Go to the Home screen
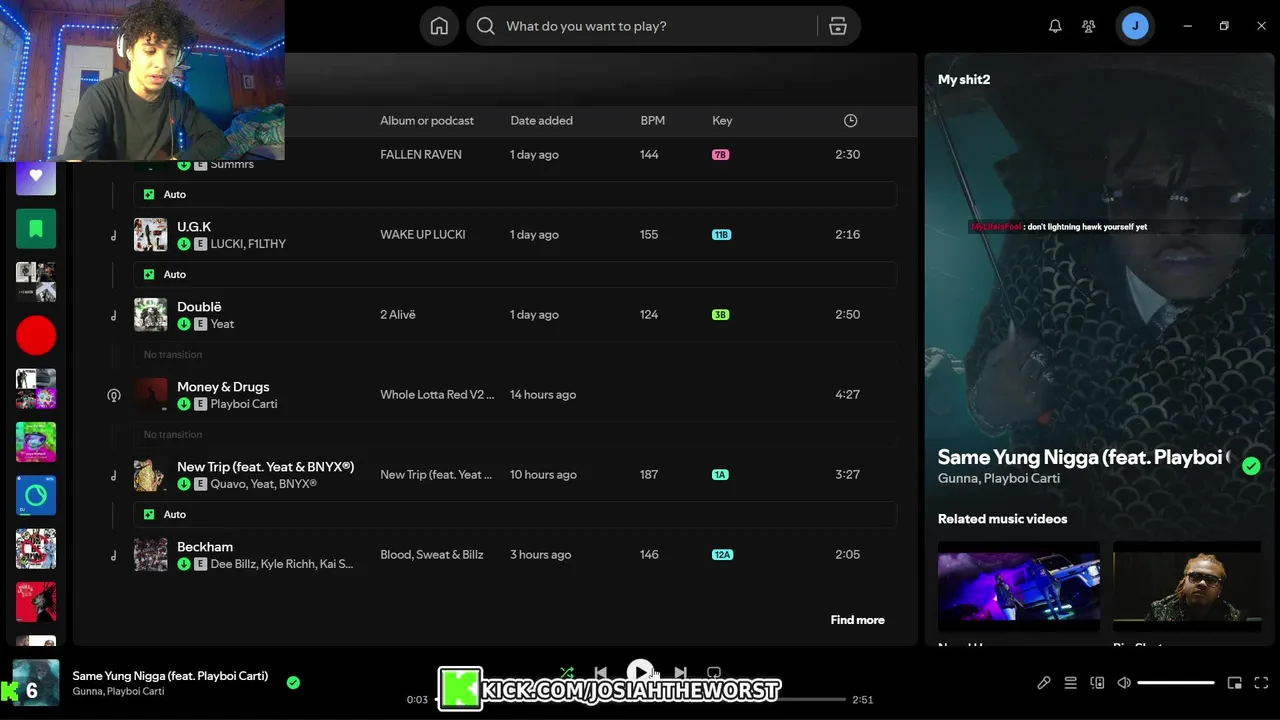1280x720 pixels. click(439, 26)
